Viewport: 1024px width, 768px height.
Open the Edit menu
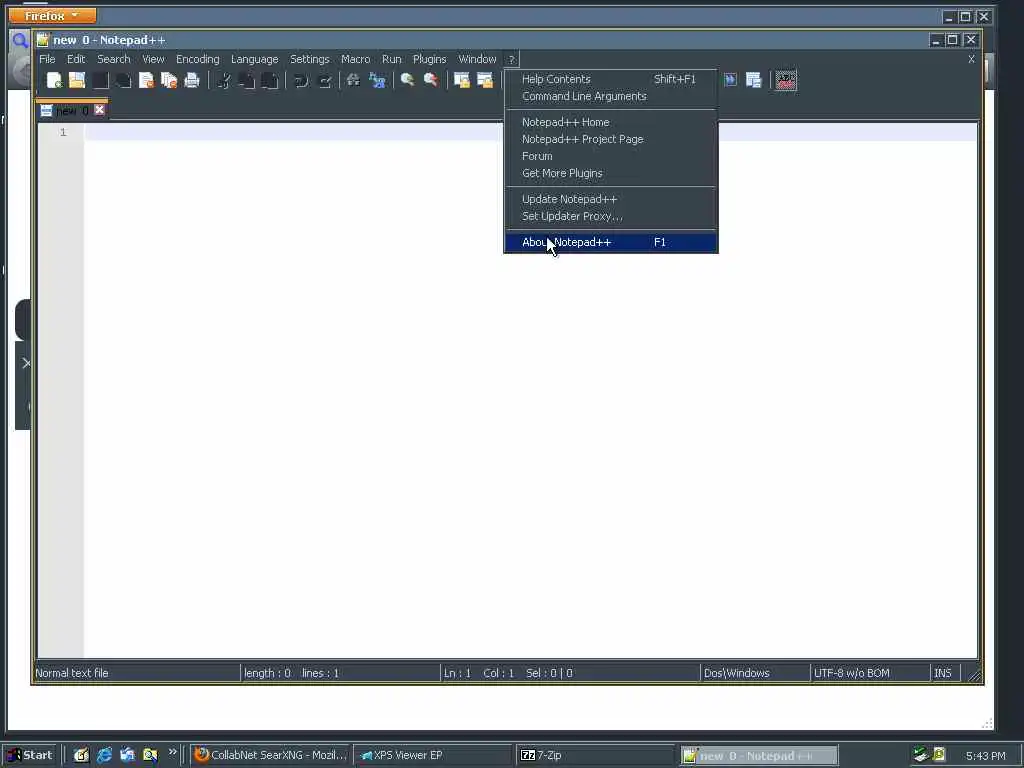(76, 59)
